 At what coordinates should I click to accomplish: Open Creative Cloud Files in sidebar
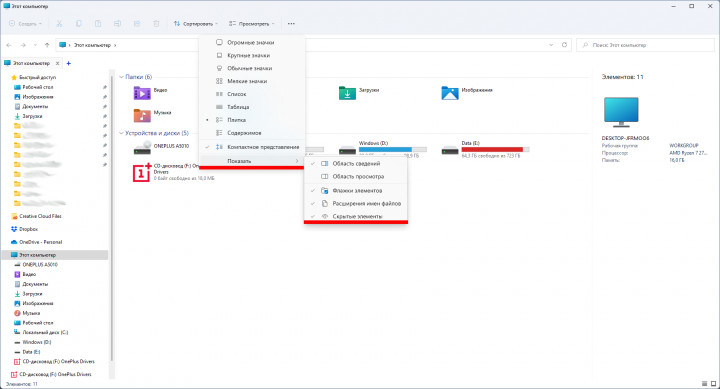40,216
